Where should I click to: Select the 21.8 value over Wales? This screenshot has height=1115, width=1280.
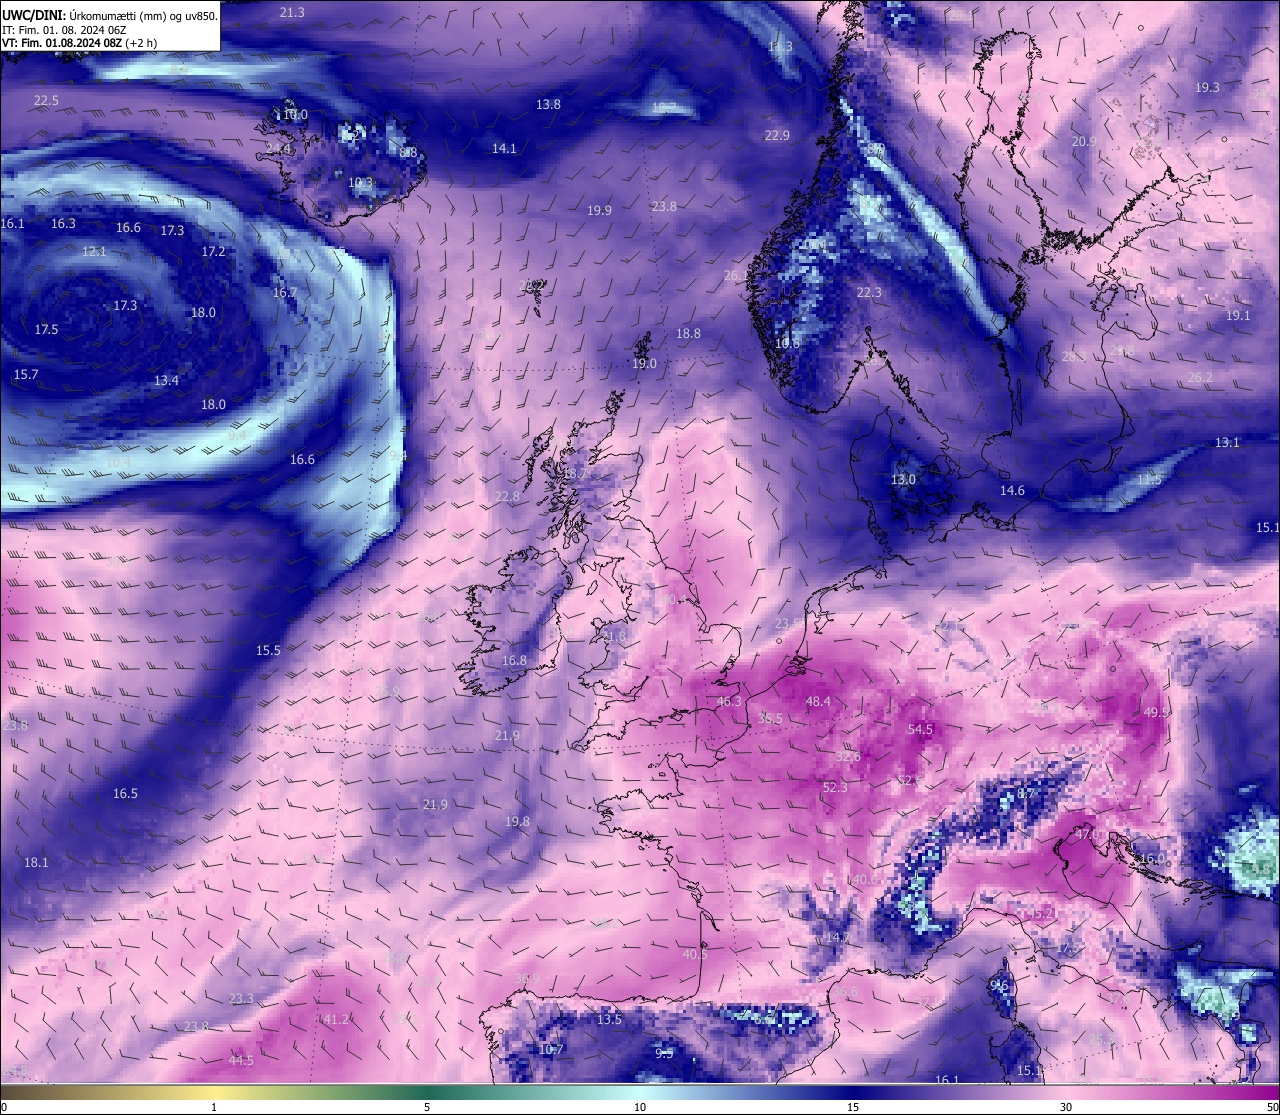pos(613,635)
